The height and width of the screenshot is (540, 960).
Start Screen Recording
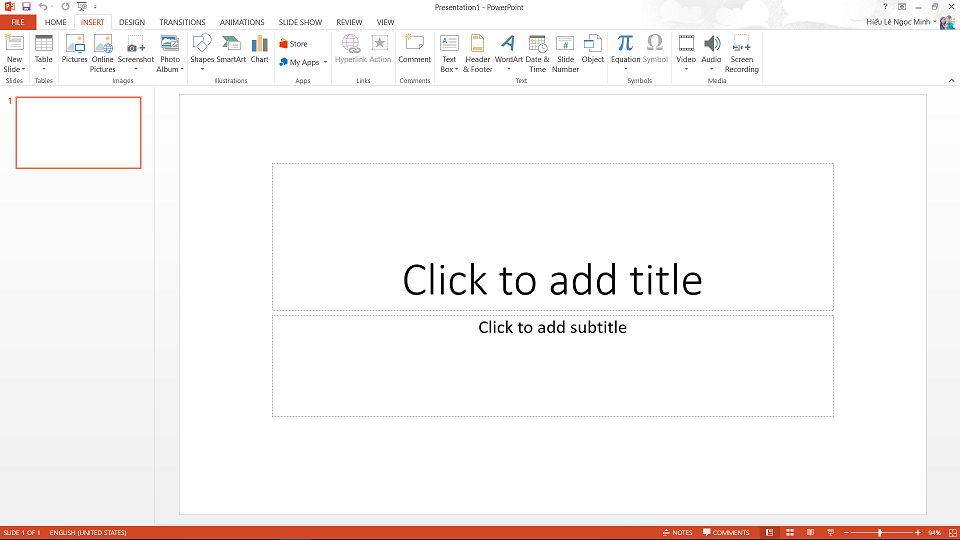click(x=741, y=53)
